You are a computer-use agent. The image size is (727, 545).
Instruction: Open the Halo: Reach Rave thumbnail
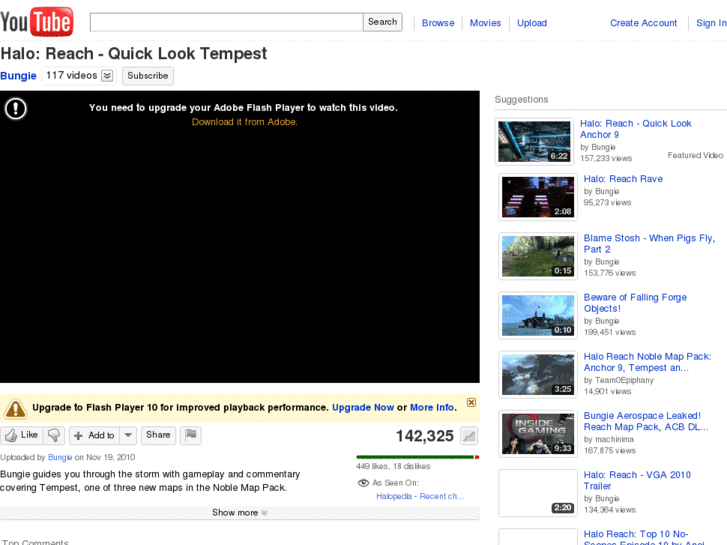tap(538, 197)
